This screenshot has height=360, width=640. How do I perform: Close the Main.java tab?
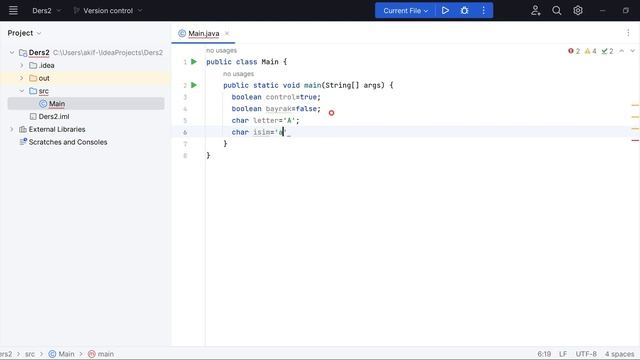click(x=227, y=33)
